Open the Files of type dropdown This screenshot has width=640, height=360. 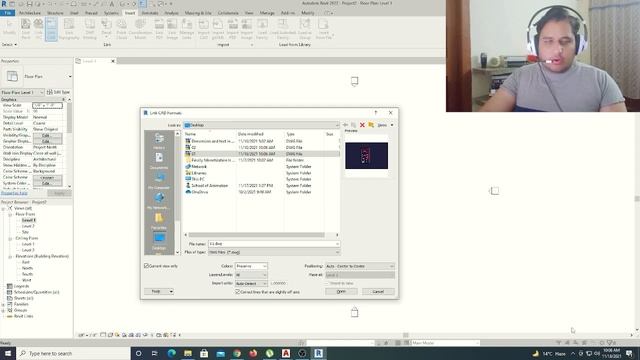[274, 252]
